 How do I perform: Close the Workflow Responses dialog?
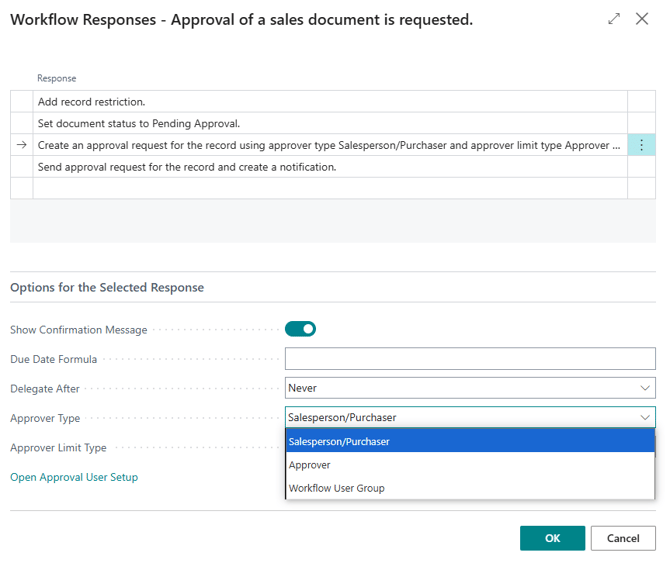coord(642,19)
